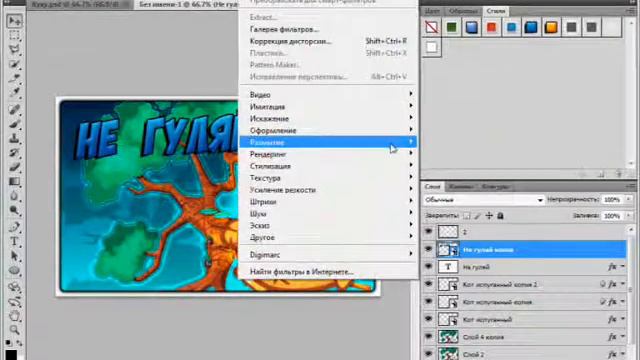Switch to the Контуры tab
The height and width of the screenshot is (360, 640).
495,187
